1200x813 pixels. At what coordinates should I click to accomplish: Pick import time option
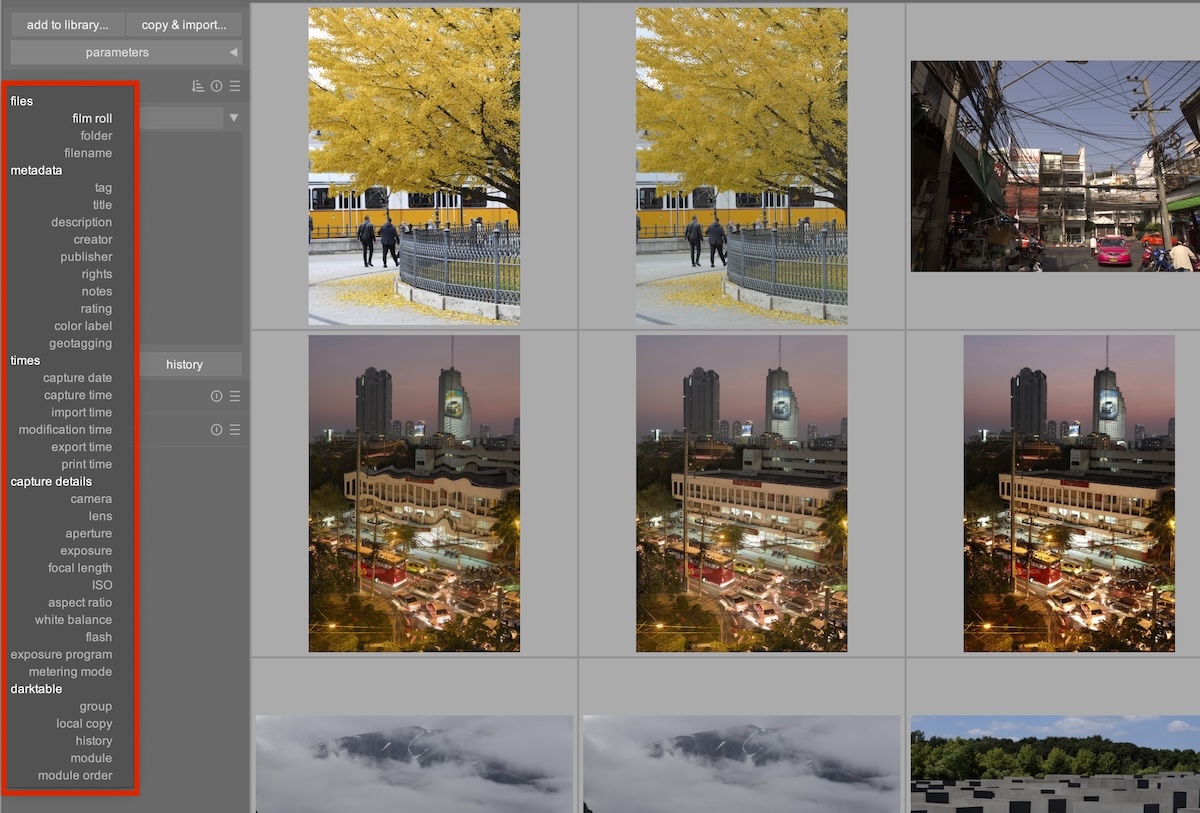click(82, 413)
